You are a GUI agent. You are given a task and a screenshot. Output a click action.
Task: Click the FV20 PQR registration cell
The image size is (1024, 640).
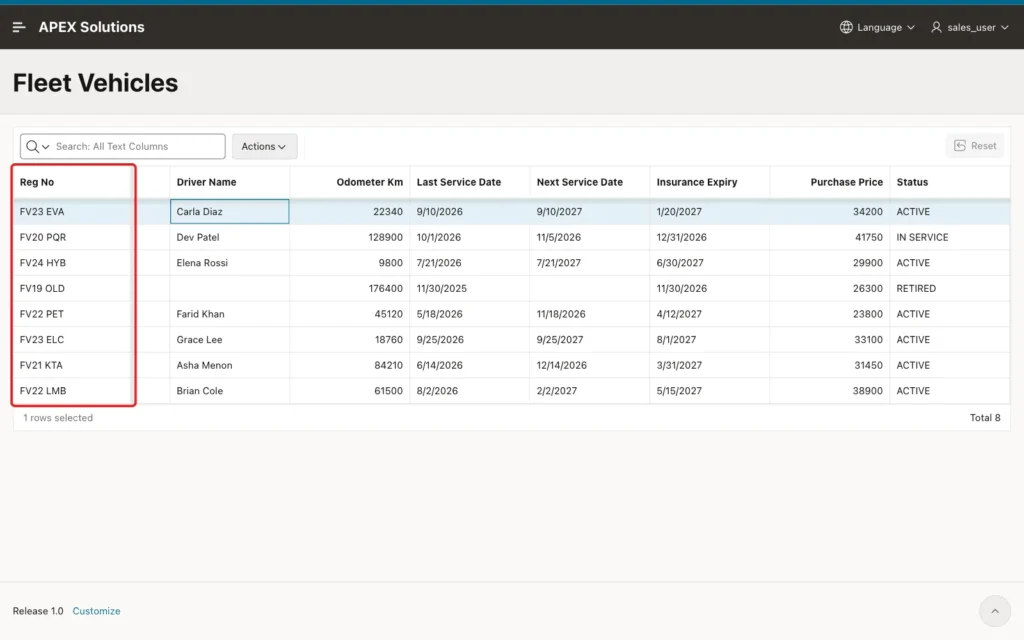coord(72,237)
